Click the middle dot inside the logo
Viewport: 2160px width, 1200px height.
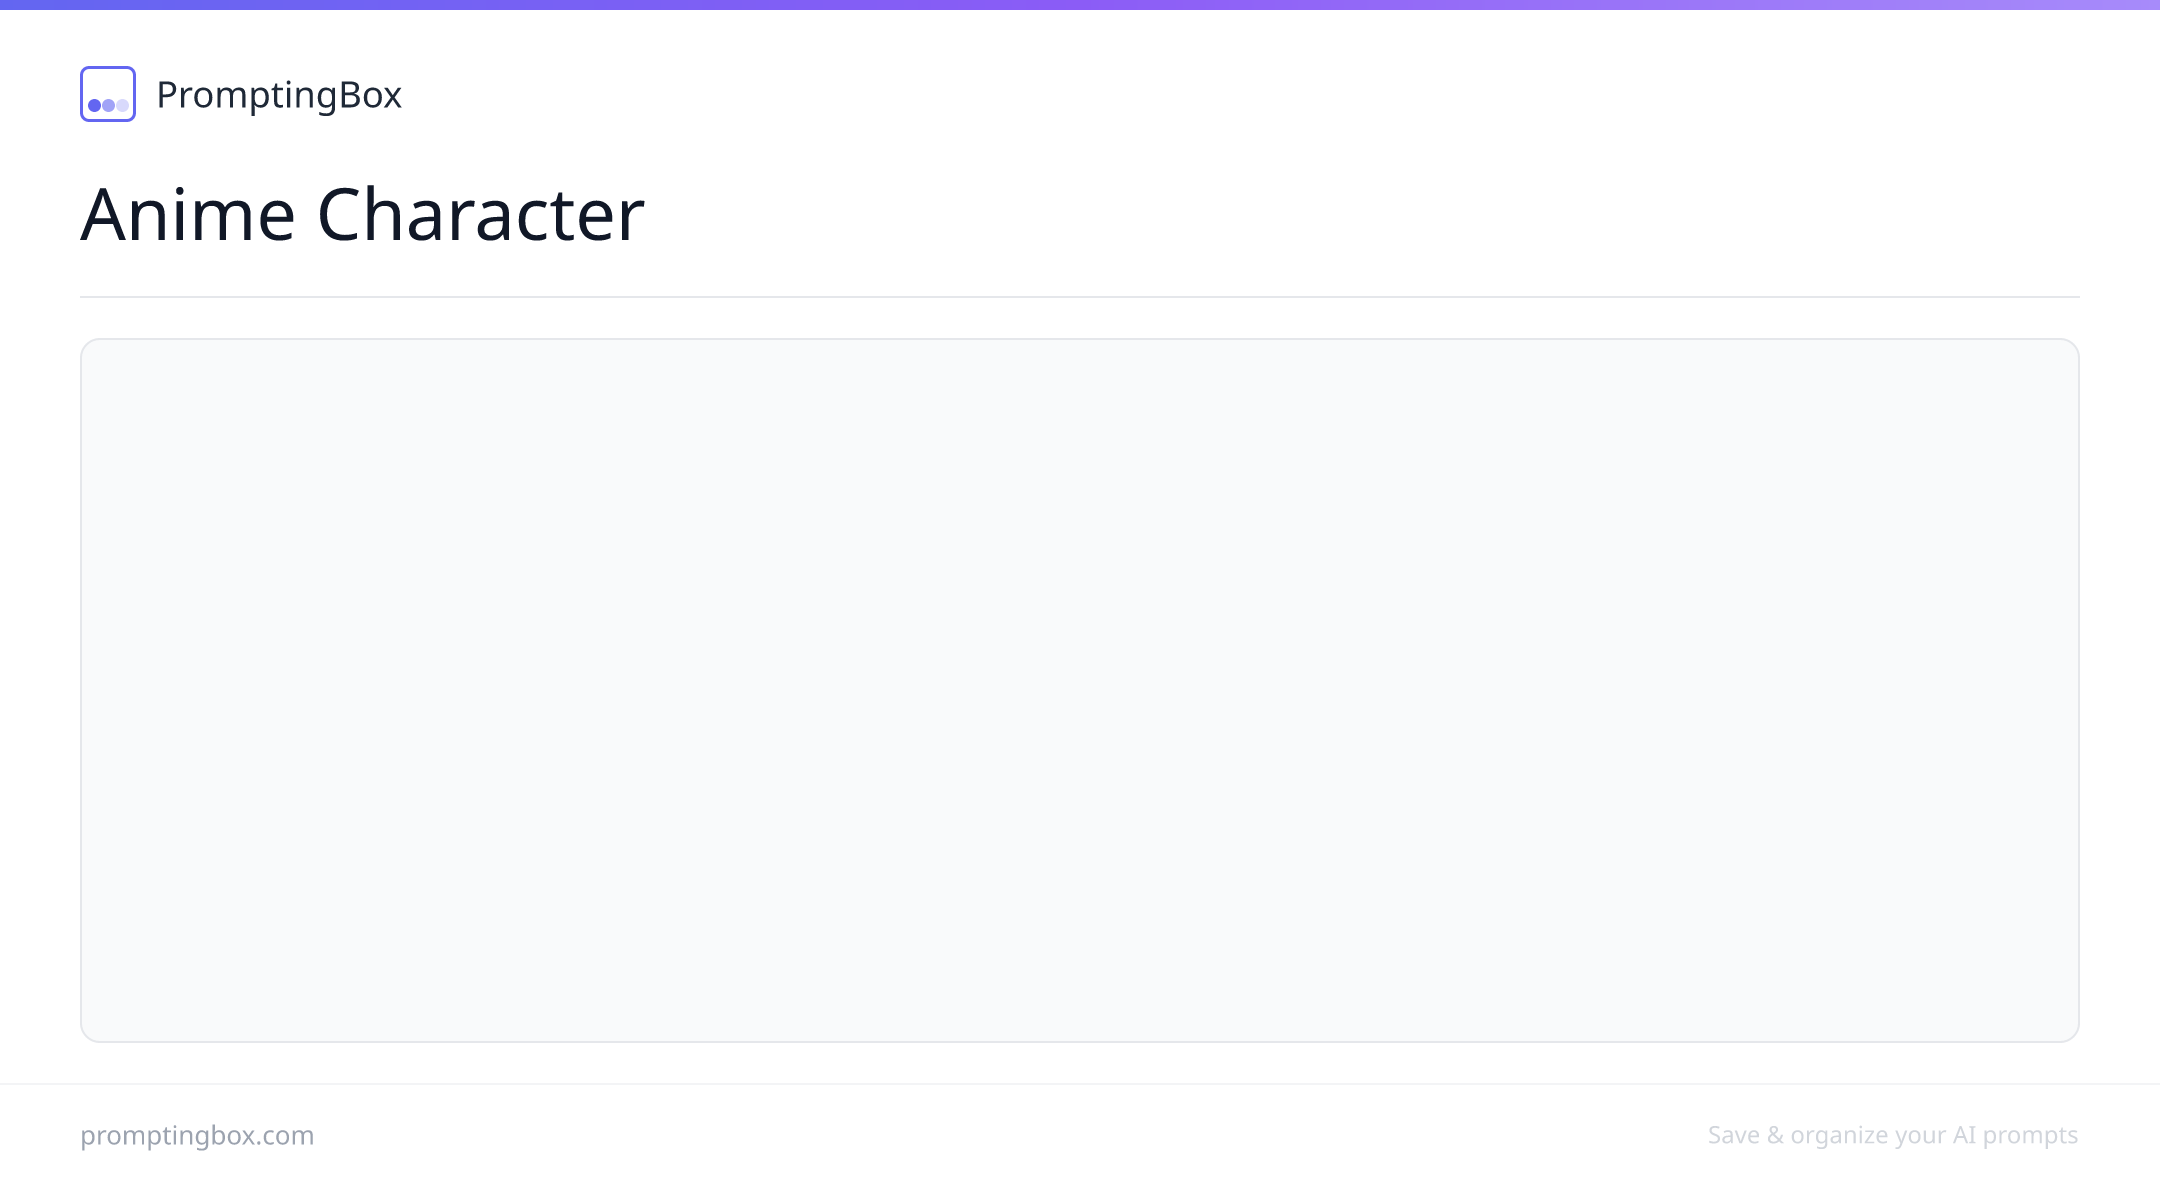click(108, 105)
